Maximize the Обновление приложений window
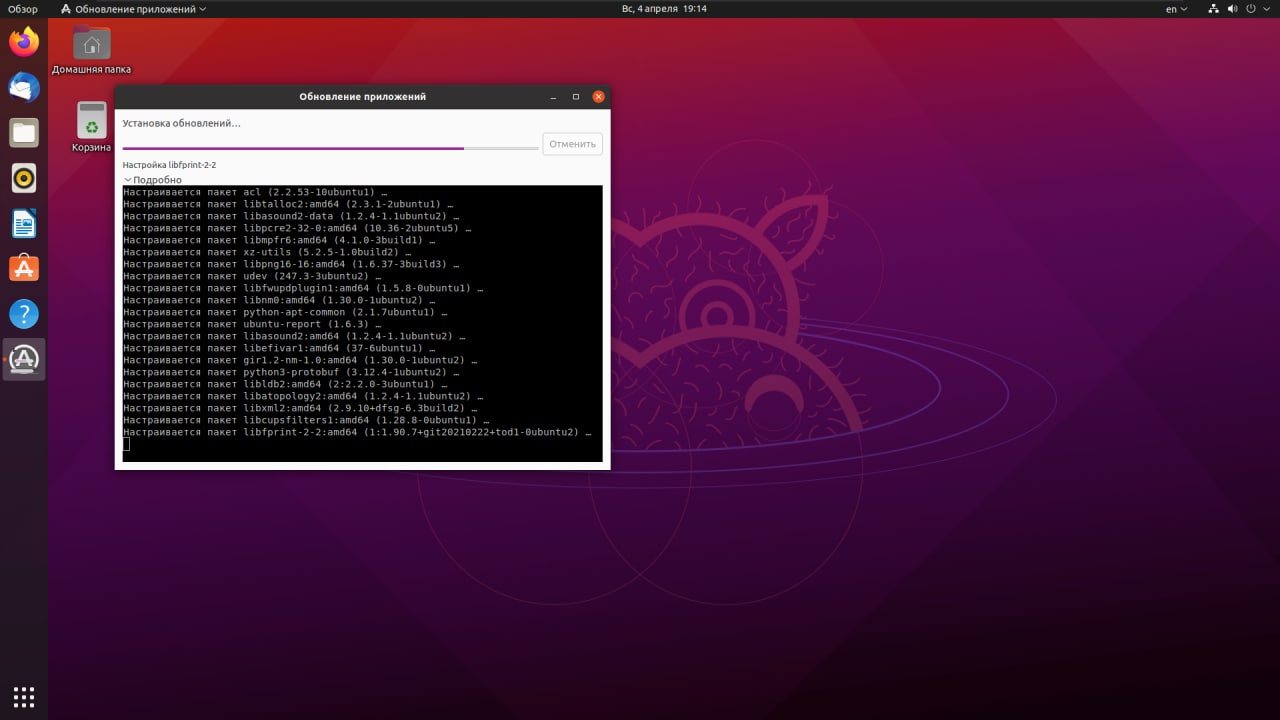Image resolution: width=1280 pixels, height=720 pixels. click(x=576, y=97)
